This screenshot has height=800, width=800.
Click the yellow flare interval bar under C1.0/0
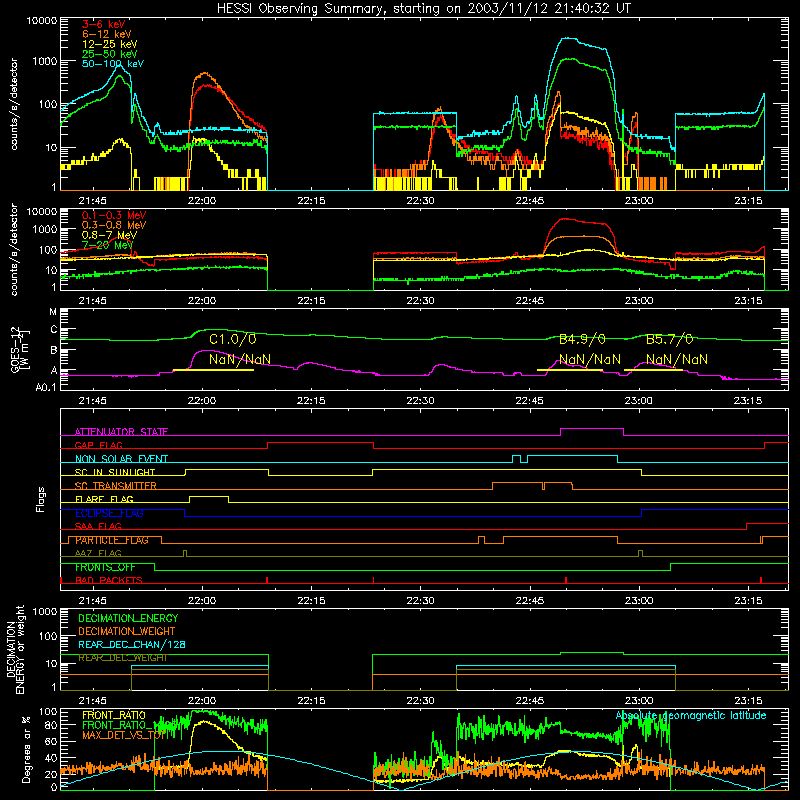click(213, 370)
